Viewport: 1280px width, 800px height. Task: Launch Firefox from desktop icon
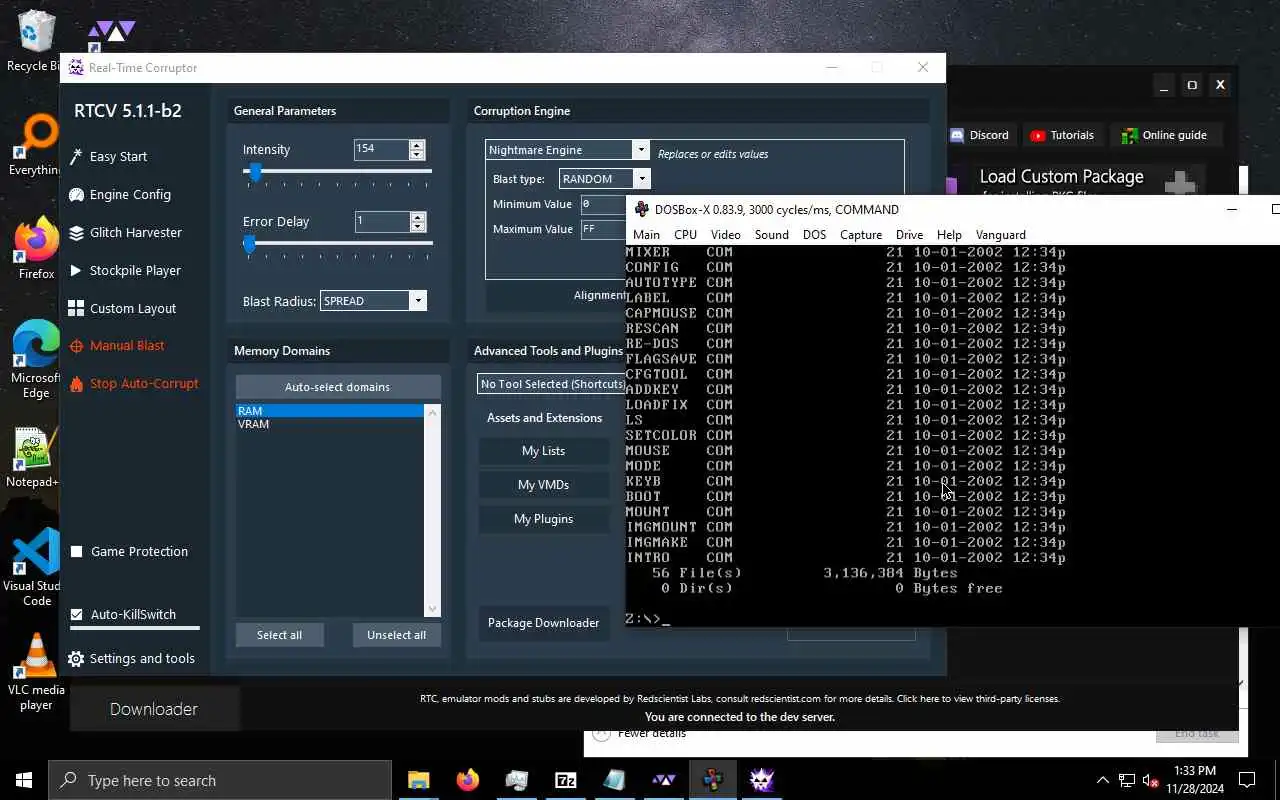36,249
